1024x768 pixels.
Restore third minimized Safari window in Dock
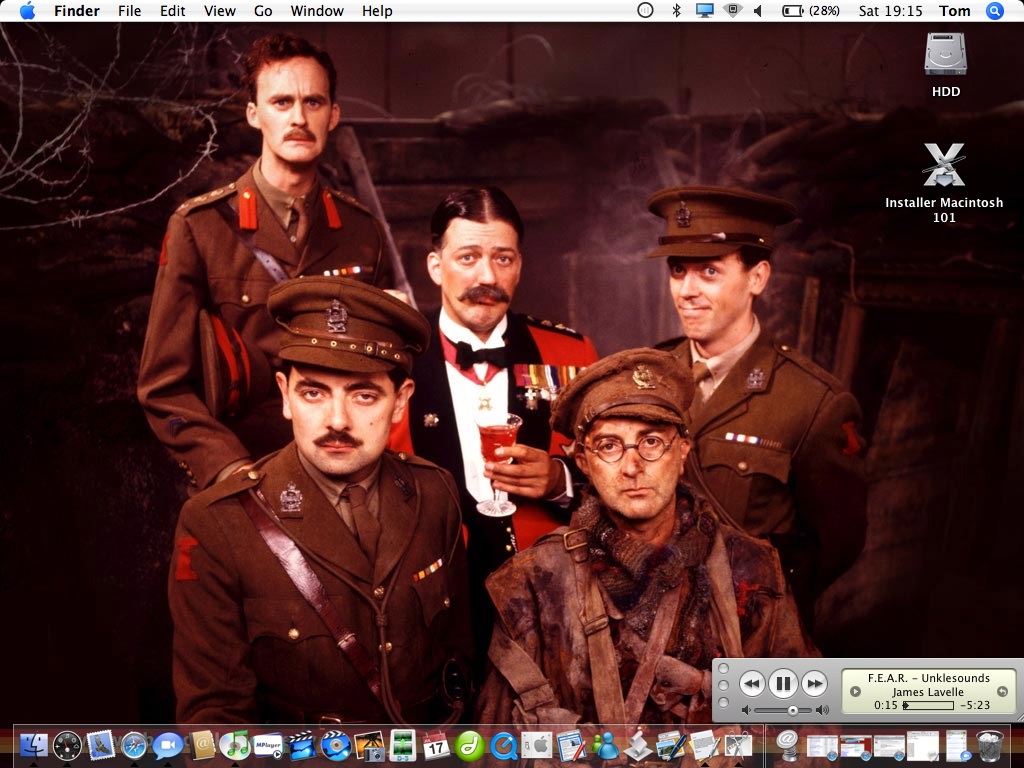point(889,746)
